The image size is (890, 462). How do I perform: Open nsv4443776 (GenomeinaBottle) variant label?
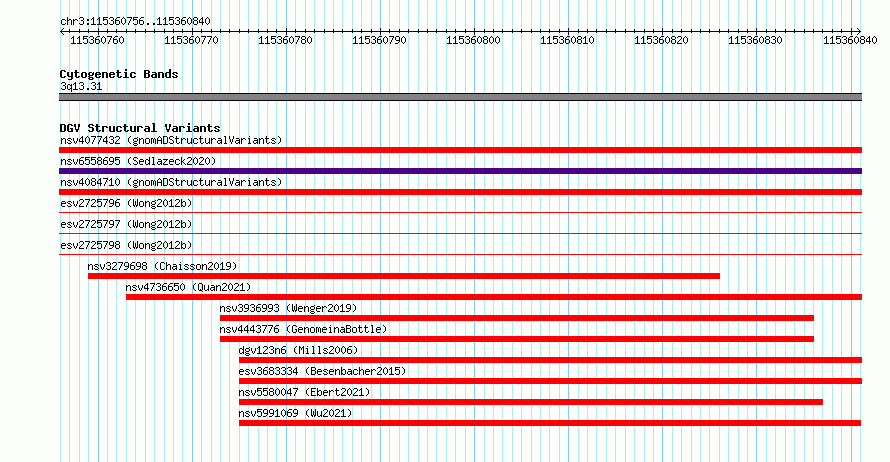(x=303, y=329)
